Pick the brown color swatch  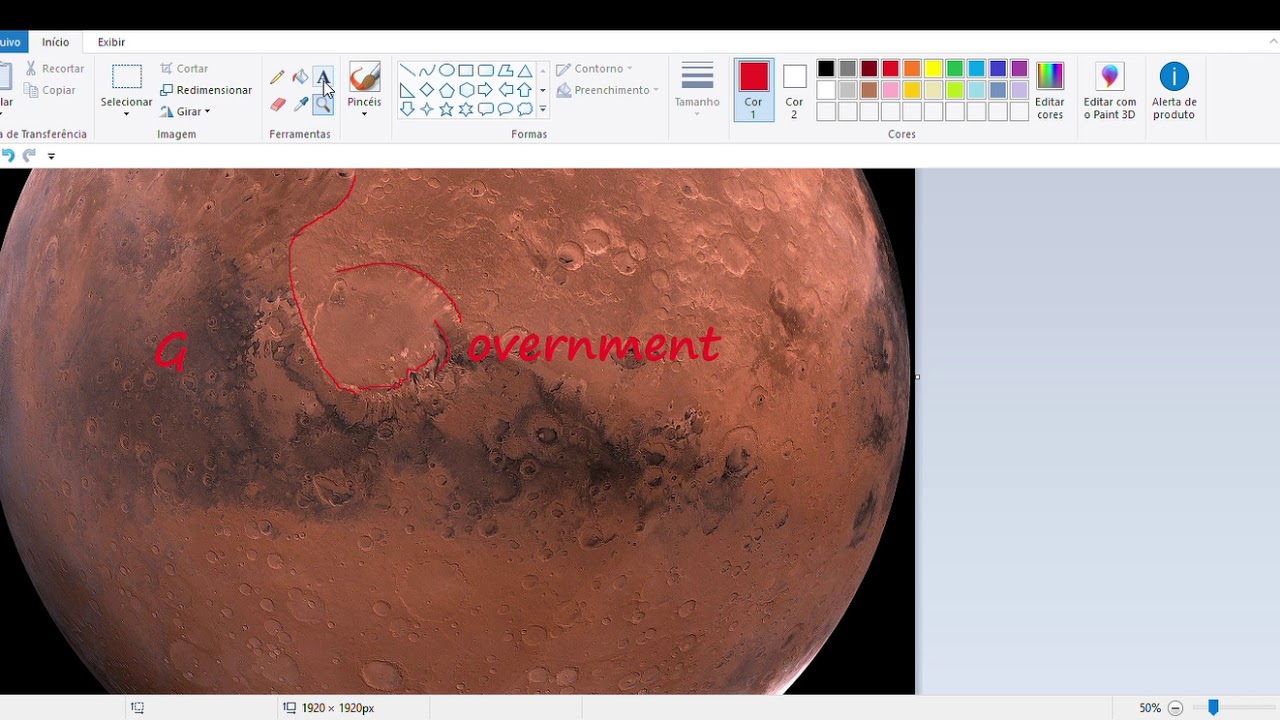tap(869, 90)
